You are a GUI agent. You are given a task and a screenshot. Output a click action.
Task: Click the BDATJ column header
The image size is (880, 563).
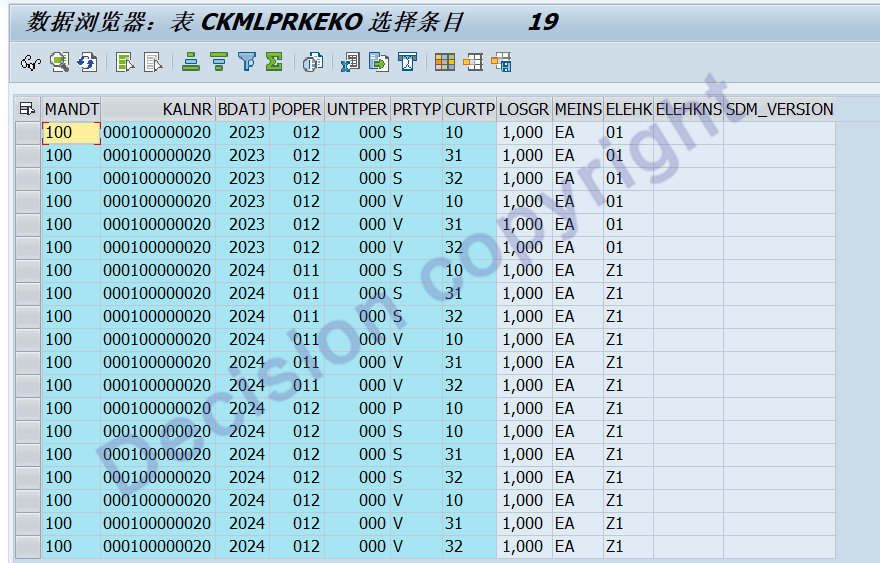[242, 109]
